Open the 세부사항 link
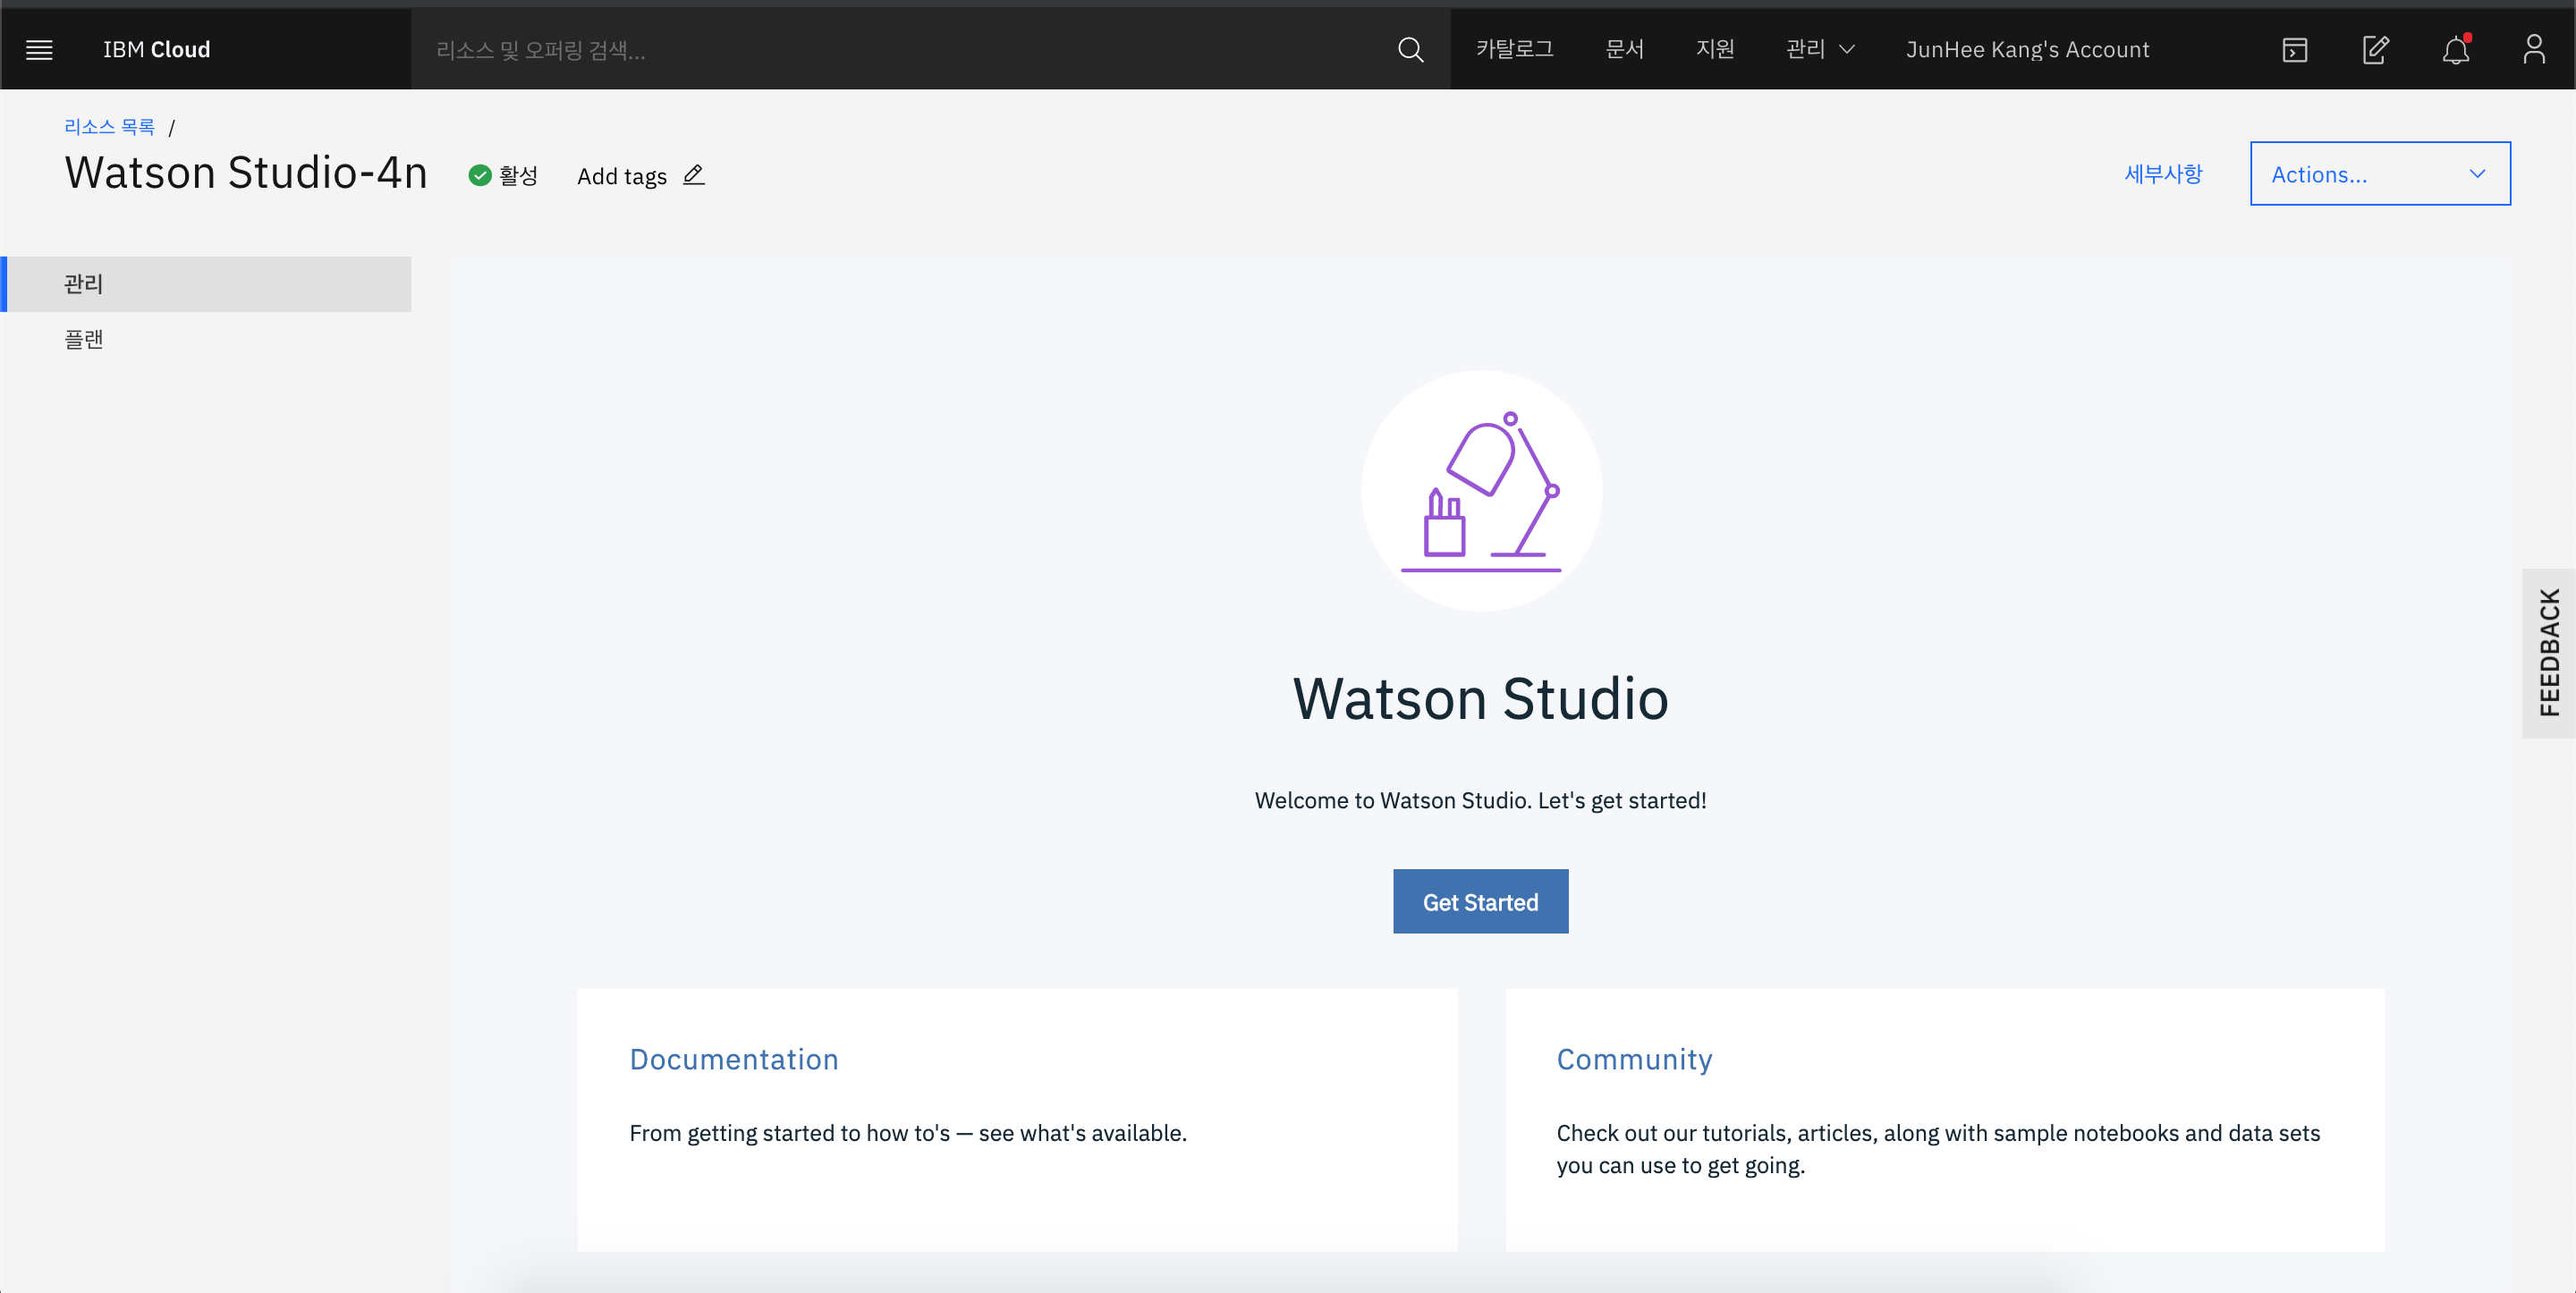The image size is (2576, 1293). tap(2162, 174)
